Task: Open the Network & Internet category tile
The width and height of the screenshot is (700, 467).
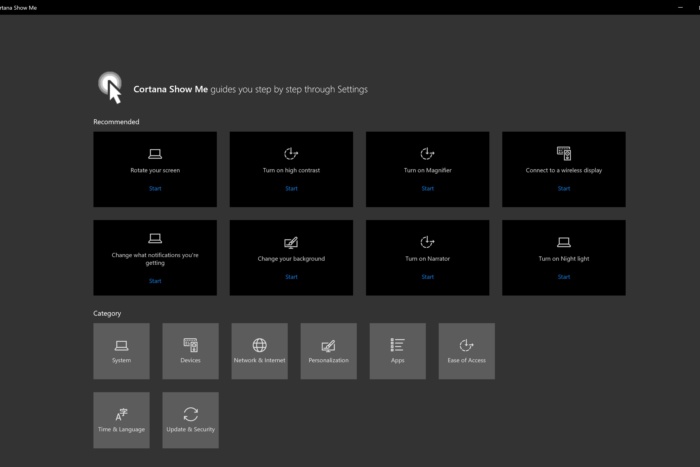Action: coord(259,351)
